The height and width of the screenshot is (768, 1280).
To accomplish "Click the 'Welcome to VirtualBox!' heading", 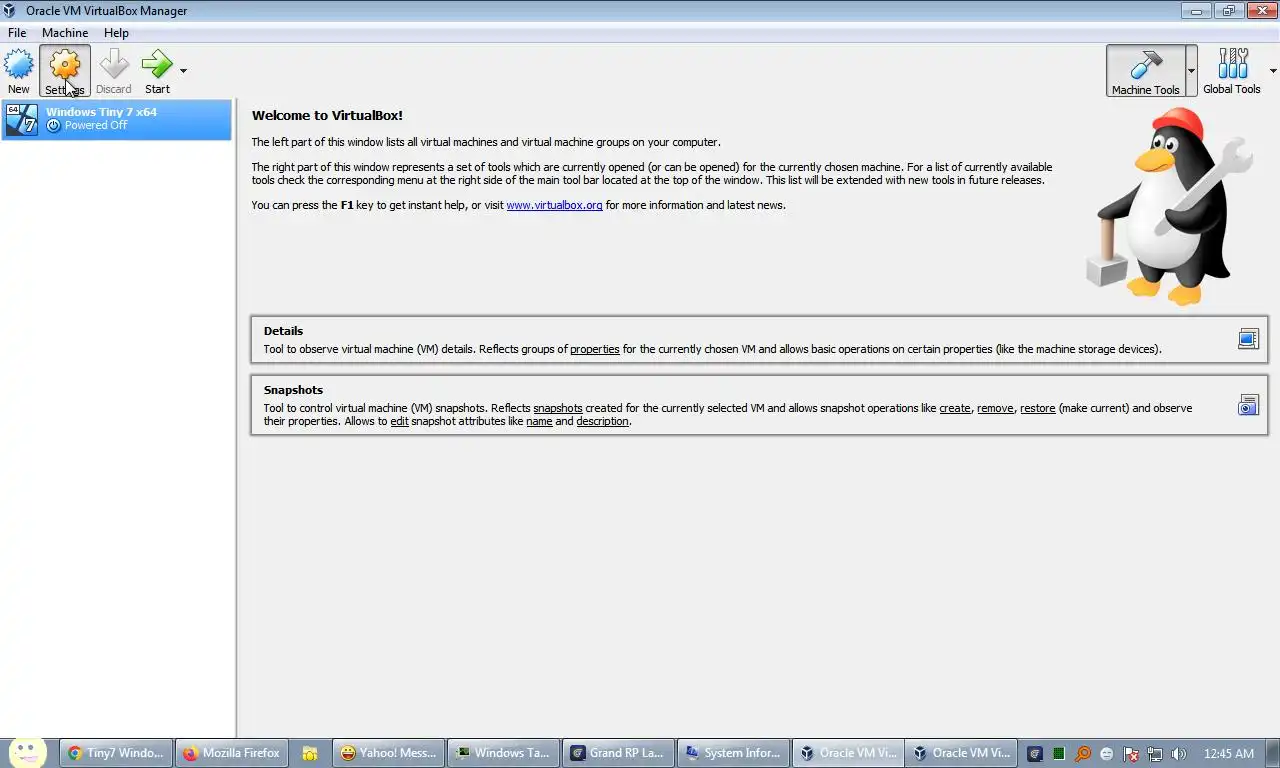I will pos(327,115).
